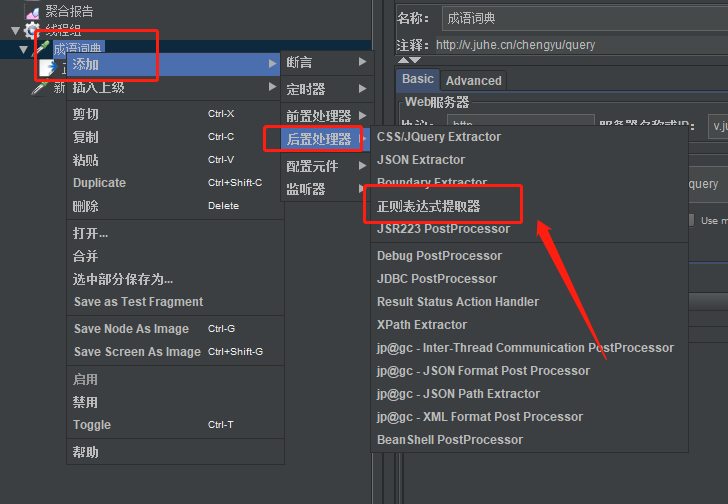This screenshot has width=728, height=504.
Task: Add a JSR223 PostProcessor
Action: coord(529,229)
